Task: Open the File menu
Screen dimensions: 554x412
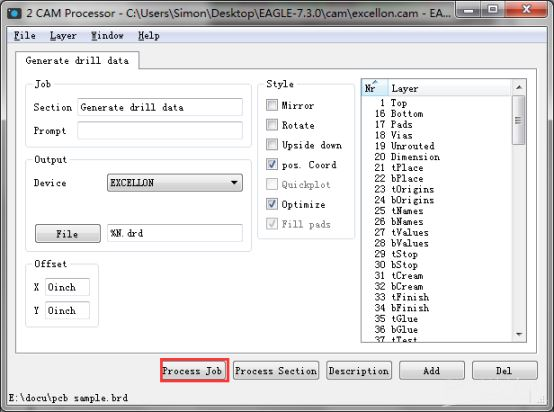Action: 24,36
